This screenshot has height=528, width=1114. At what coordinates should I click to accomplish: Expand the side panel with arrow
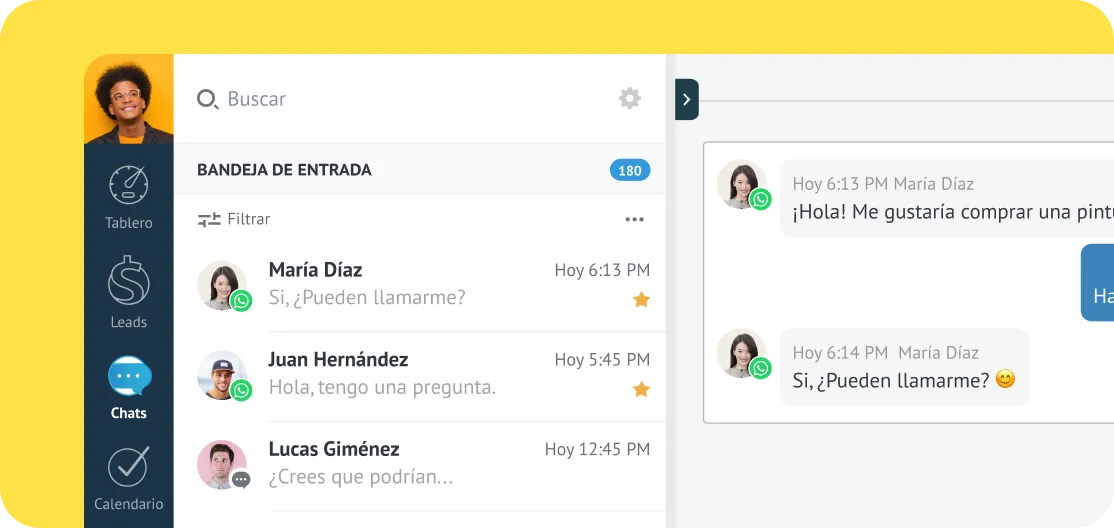(686, 100)
